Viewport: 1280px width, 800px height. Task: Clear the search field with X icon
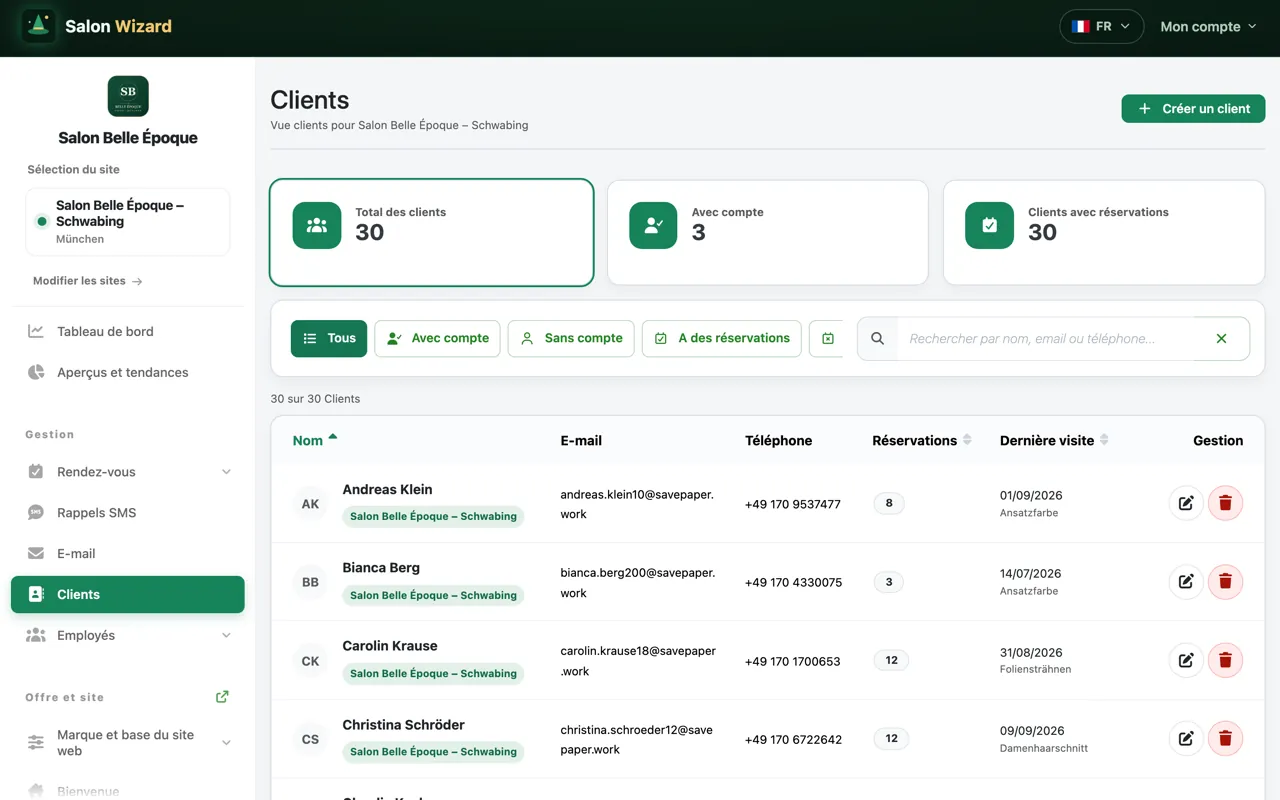tap(1221, 338)
